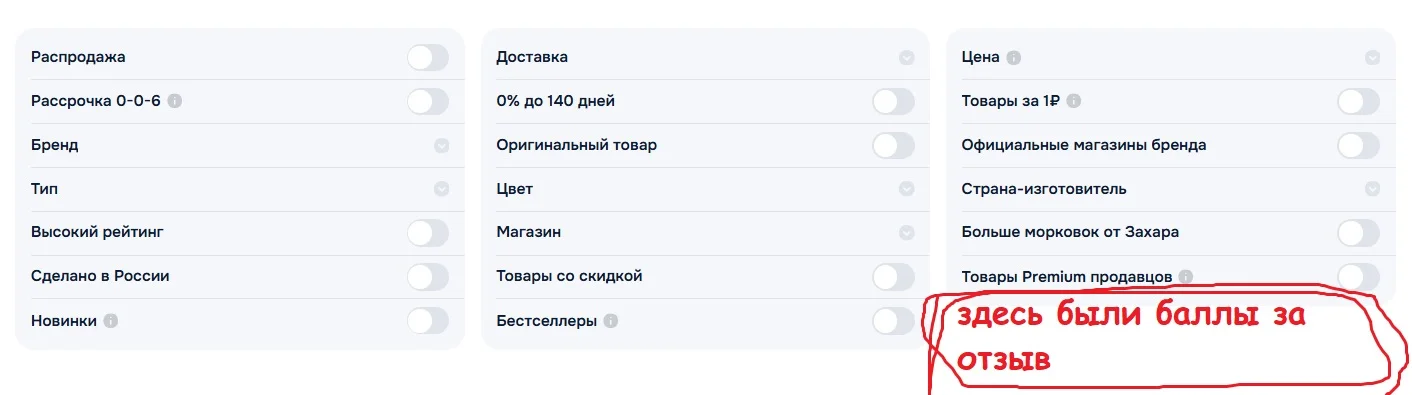1412x395 pixels.
Task: Open the Доставка dropdown arrow
Action: pyautogui.click(x=906, y=57)
